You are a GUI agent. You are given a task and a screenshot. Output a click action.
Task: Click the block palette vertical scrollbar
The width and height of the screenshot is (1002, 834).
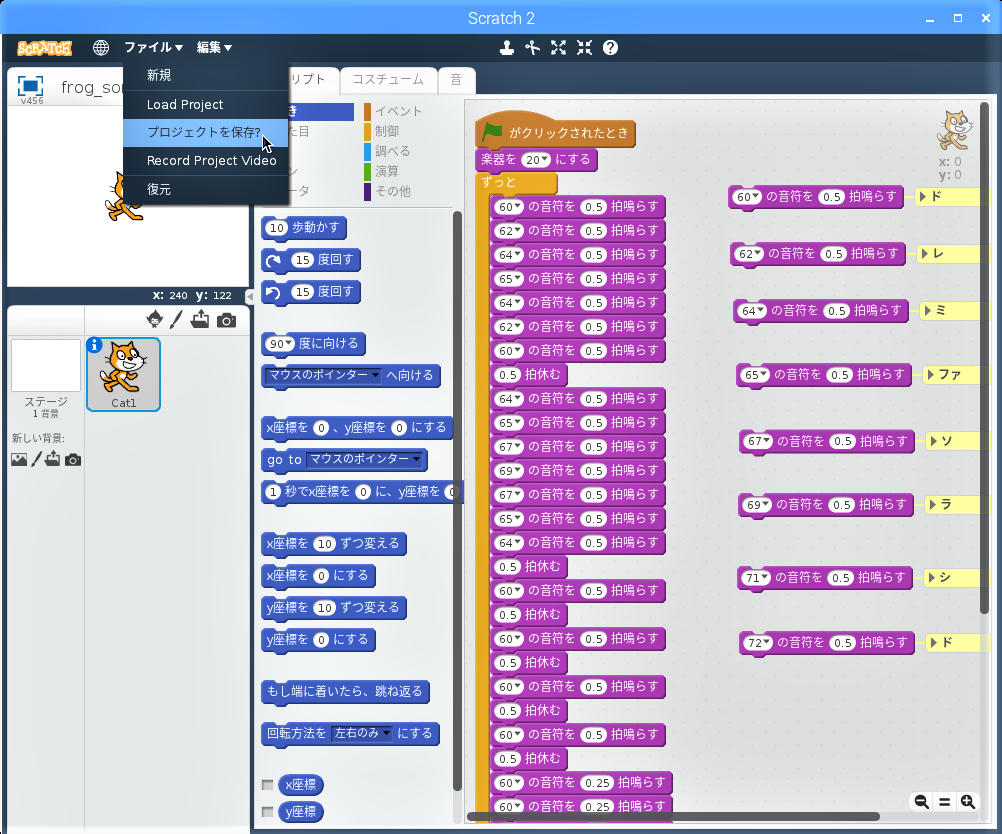[x=457, y=500]
